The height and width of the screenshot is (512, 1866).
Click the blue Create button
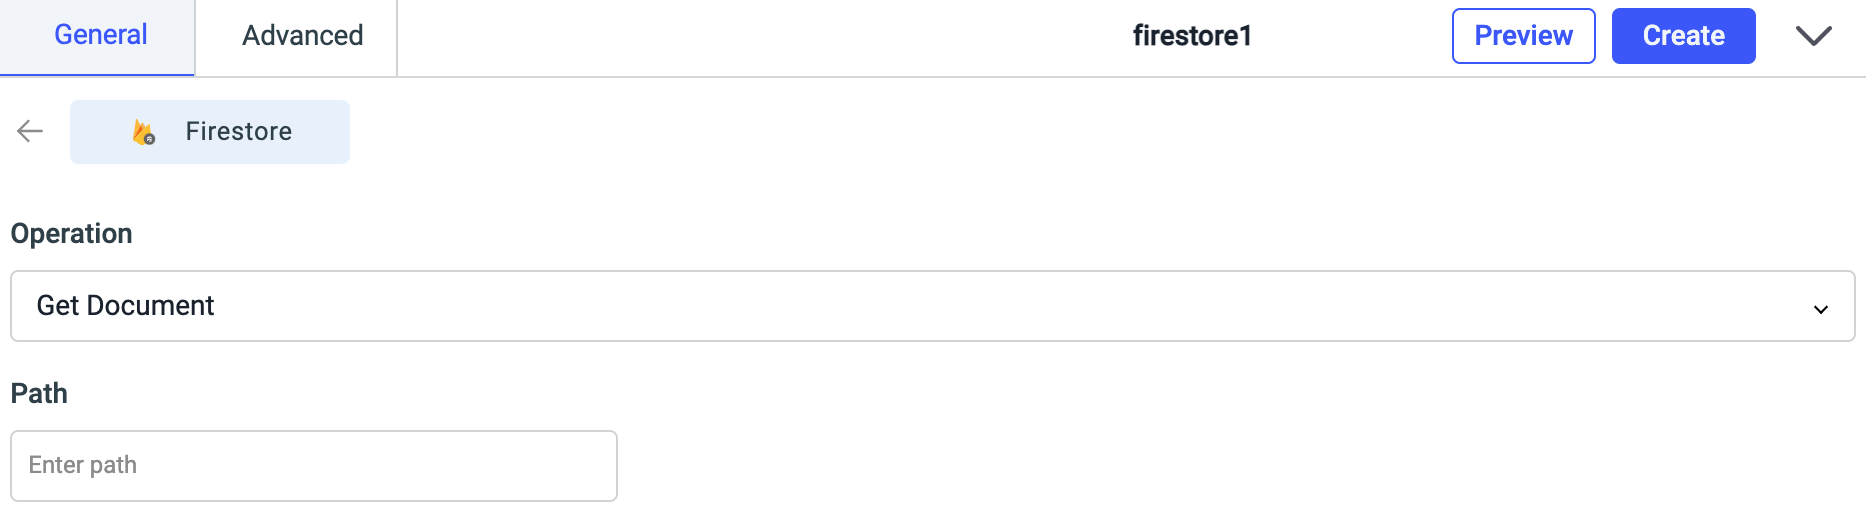tap(1683, 36)
